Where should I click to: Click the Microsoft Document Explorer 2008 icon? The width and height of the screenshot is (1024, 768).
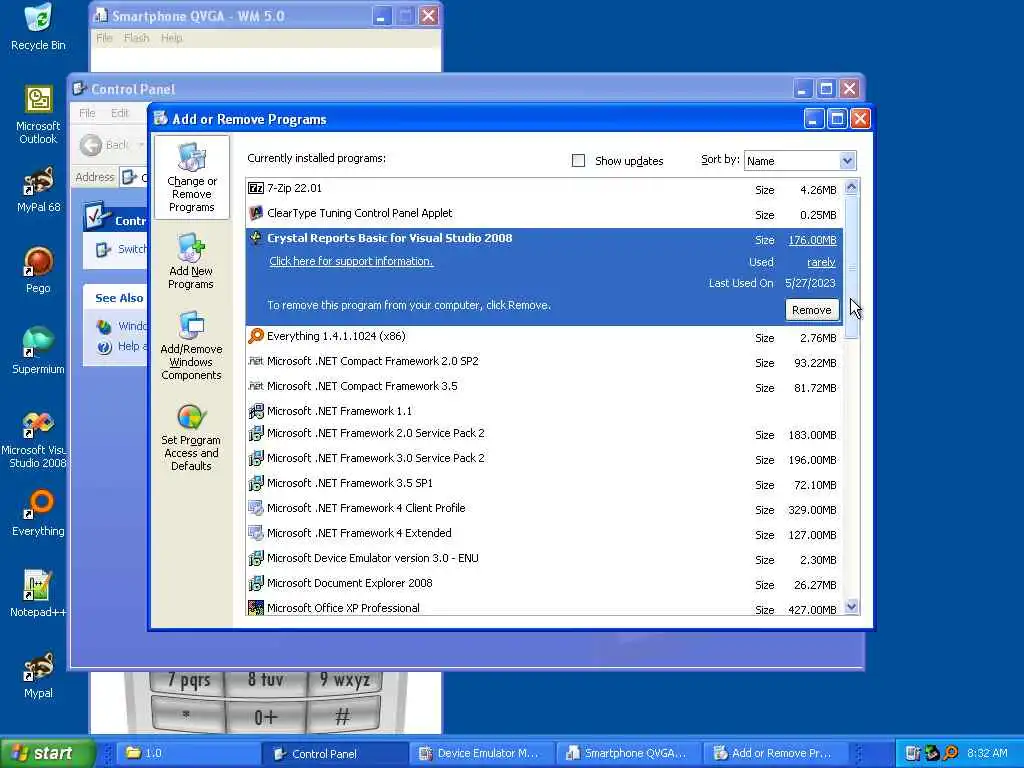tap(256, 583)
